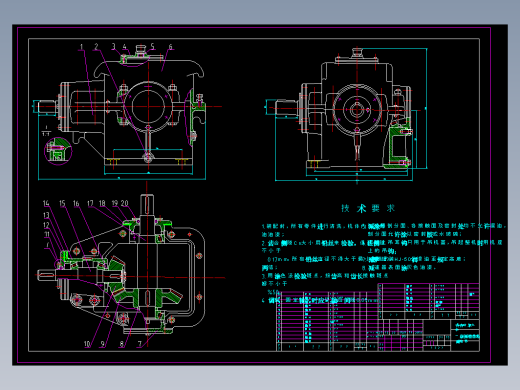
Task: Select part balloon label 4
Action: click(x=124, y=47)
